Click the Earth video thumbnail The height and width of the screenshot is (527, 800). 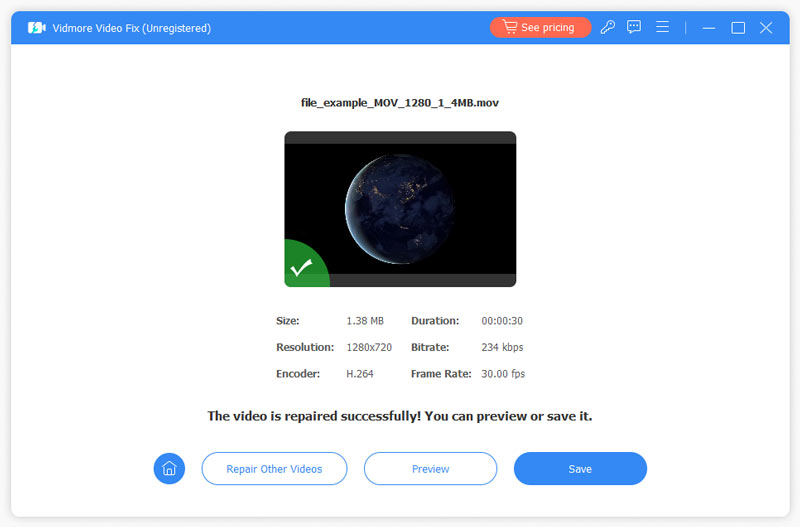coord(400,209)
